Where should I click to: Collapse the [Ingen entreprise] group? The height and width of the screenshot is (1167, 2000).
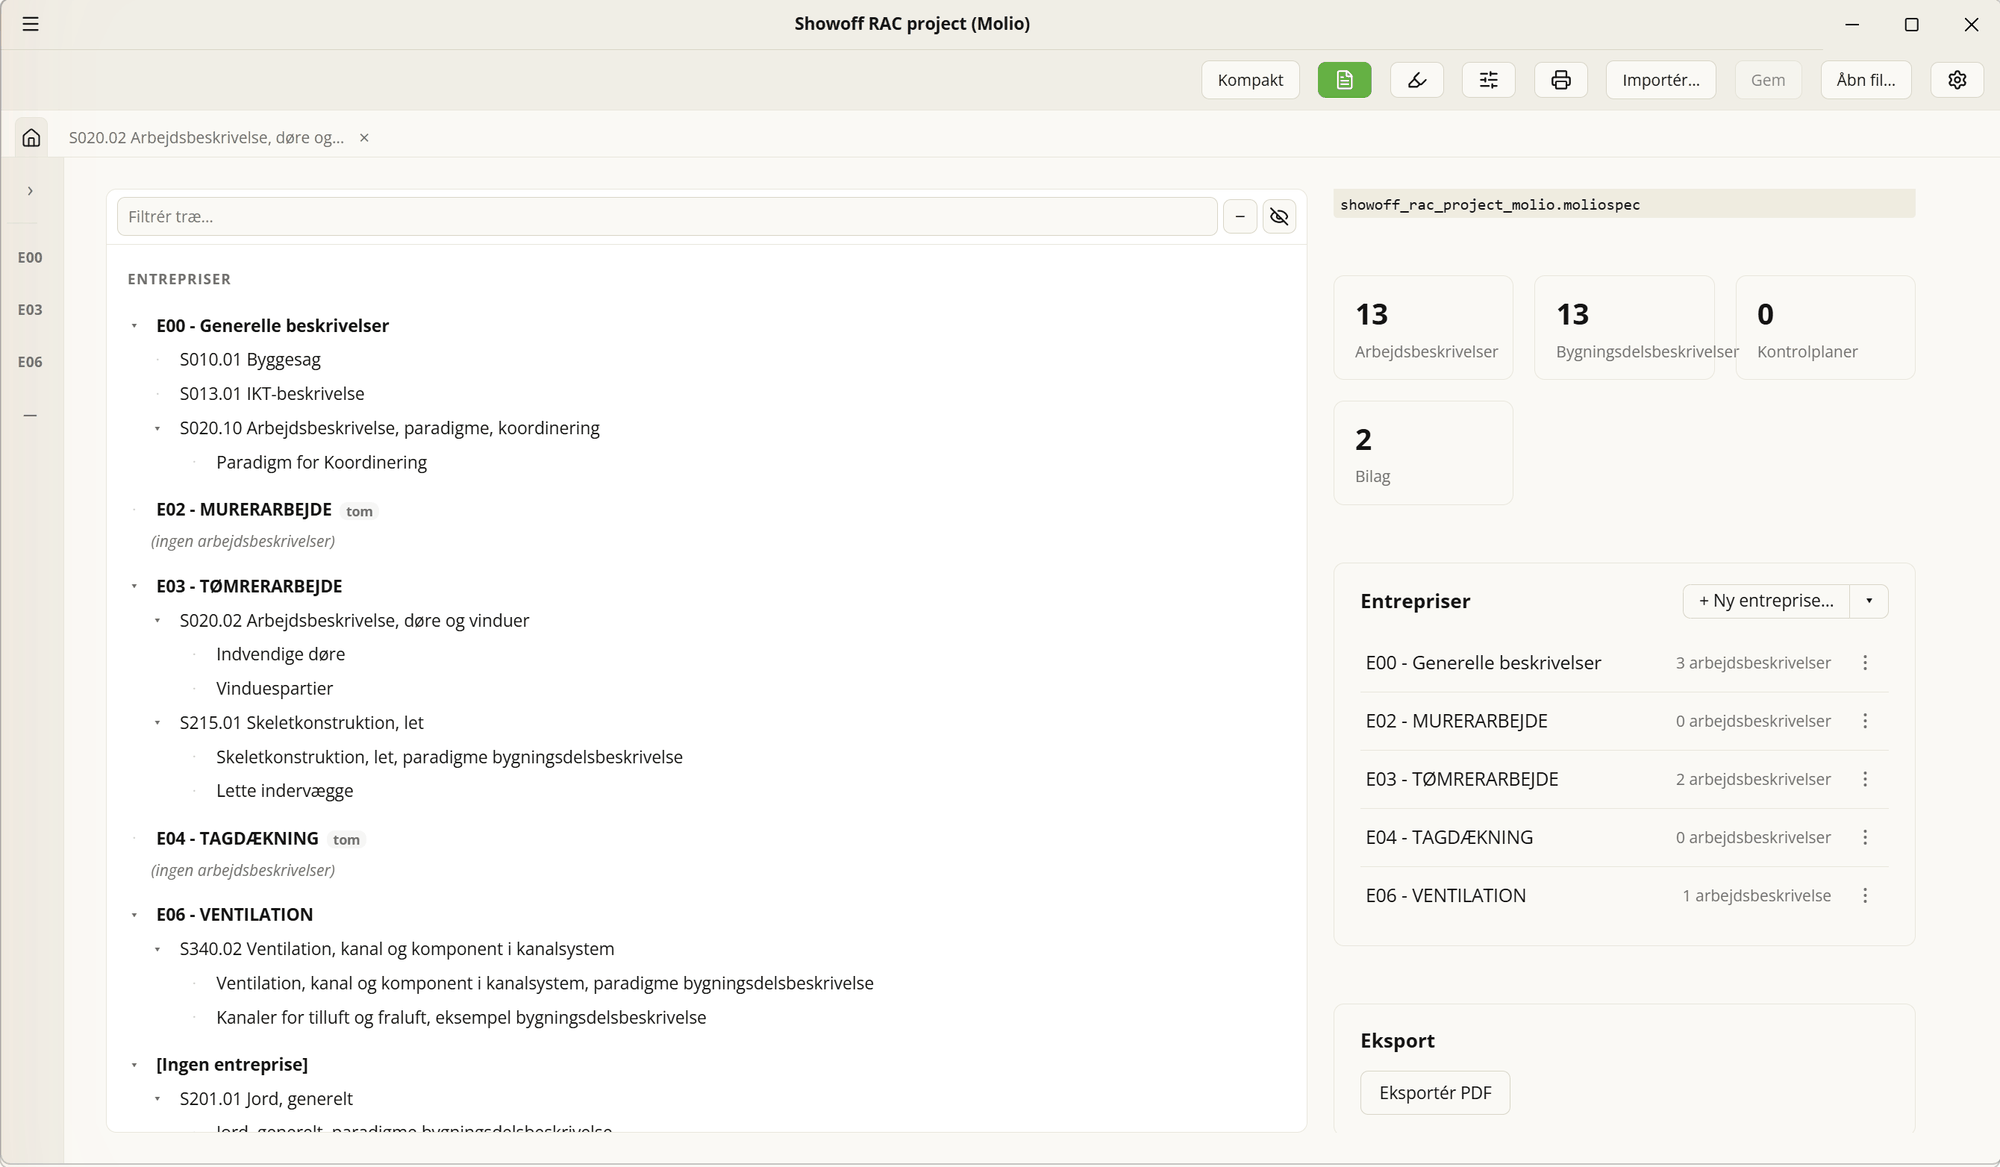[x=134, y=1065]
